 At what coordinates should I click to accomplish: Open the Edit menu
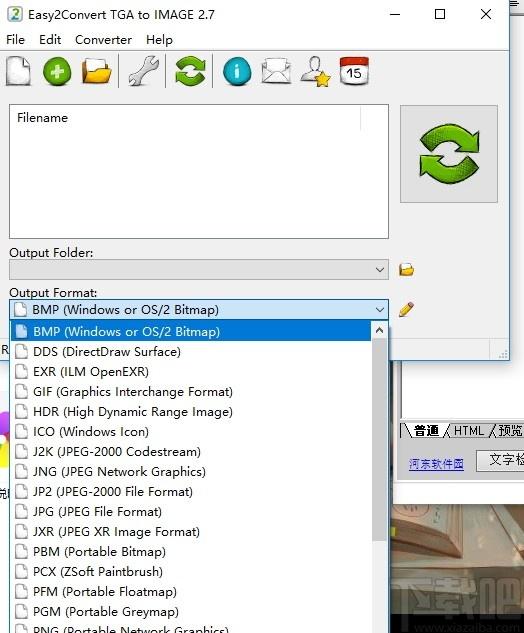coord(50,40)
